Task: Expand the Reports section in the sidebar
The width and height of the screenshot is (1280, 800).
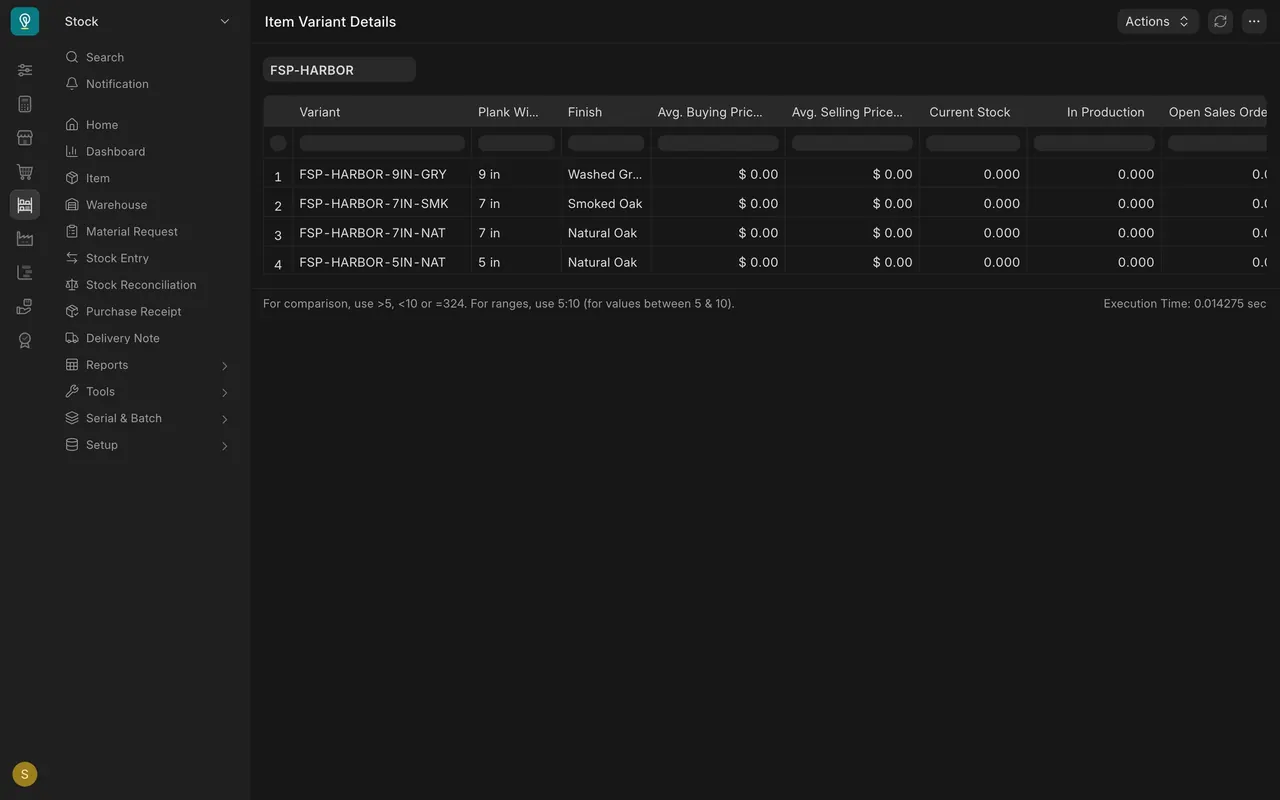Action: [147, 365]
